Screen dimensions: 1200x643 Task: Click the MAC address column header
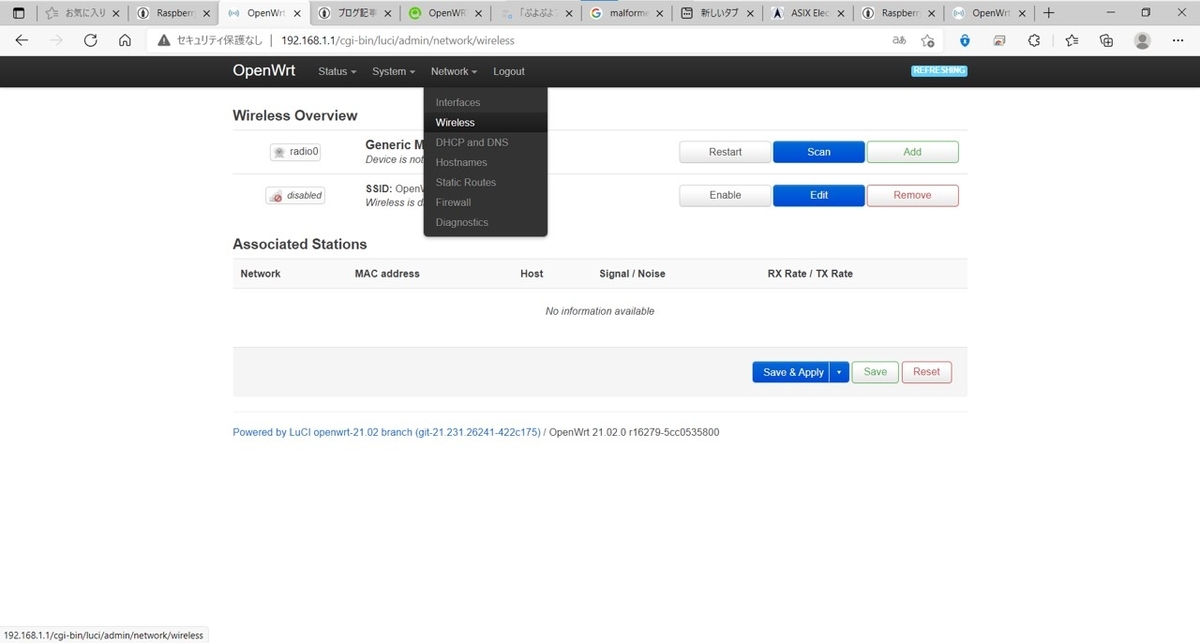[x=387, y=273]
